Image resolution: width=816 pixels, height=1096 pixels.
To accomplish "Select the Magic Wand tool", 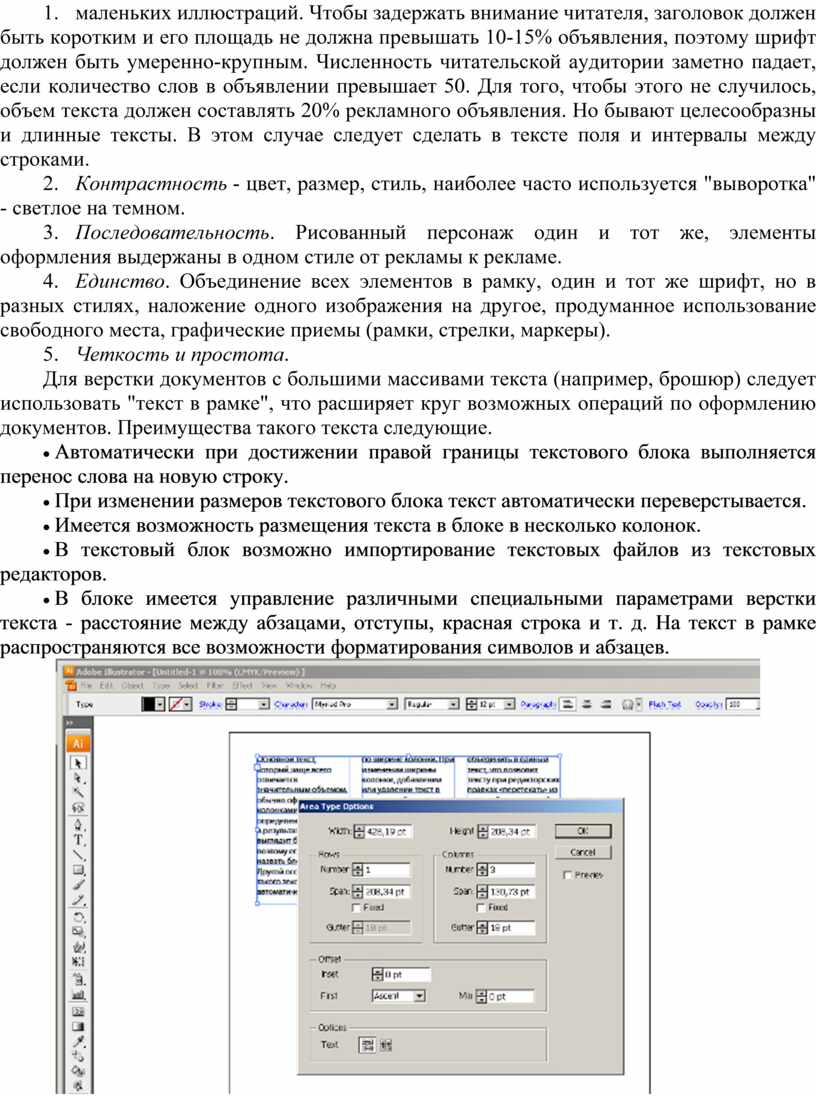I will coord(78,793).
